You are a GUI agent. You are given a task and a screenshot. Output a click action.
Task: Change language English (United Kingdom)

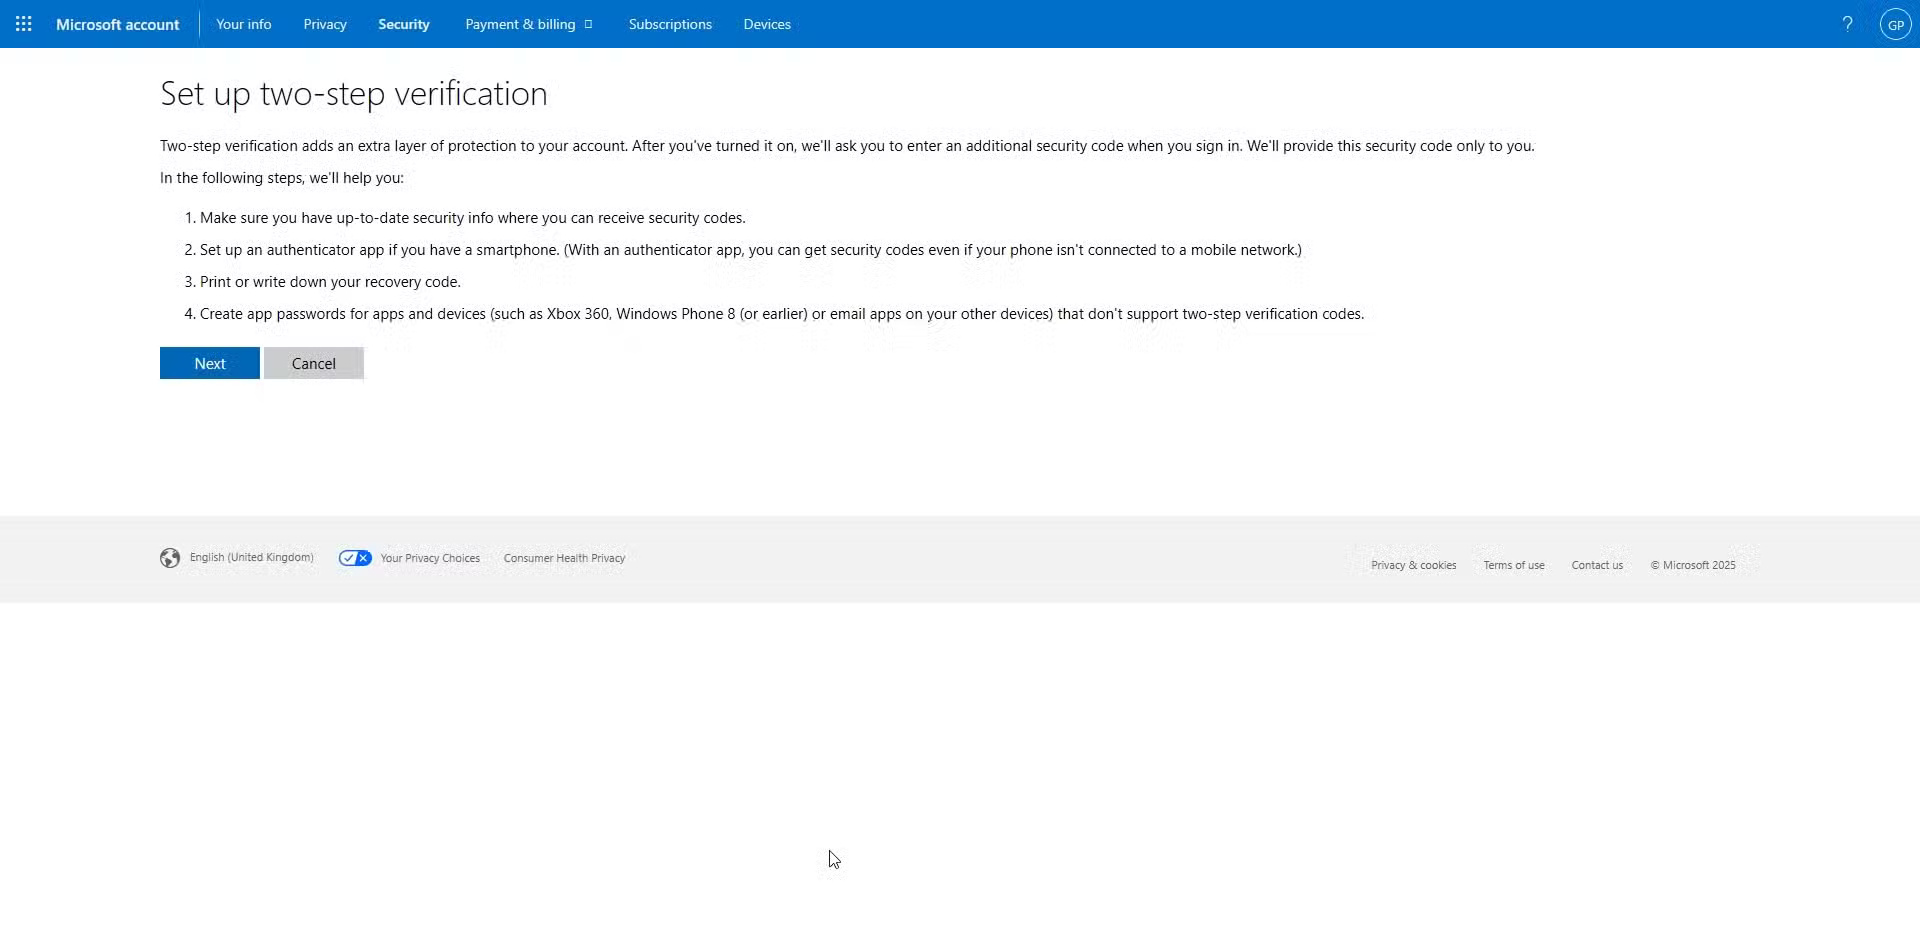tap(252, 557)
